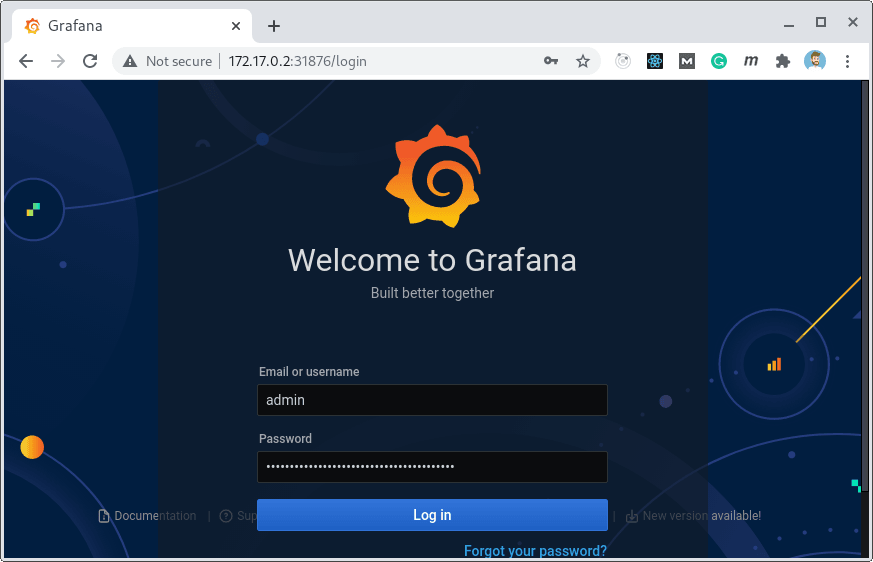Focus the Email or username field
The height and width of the screenshot is (562, 873).
tap(432, 400)
